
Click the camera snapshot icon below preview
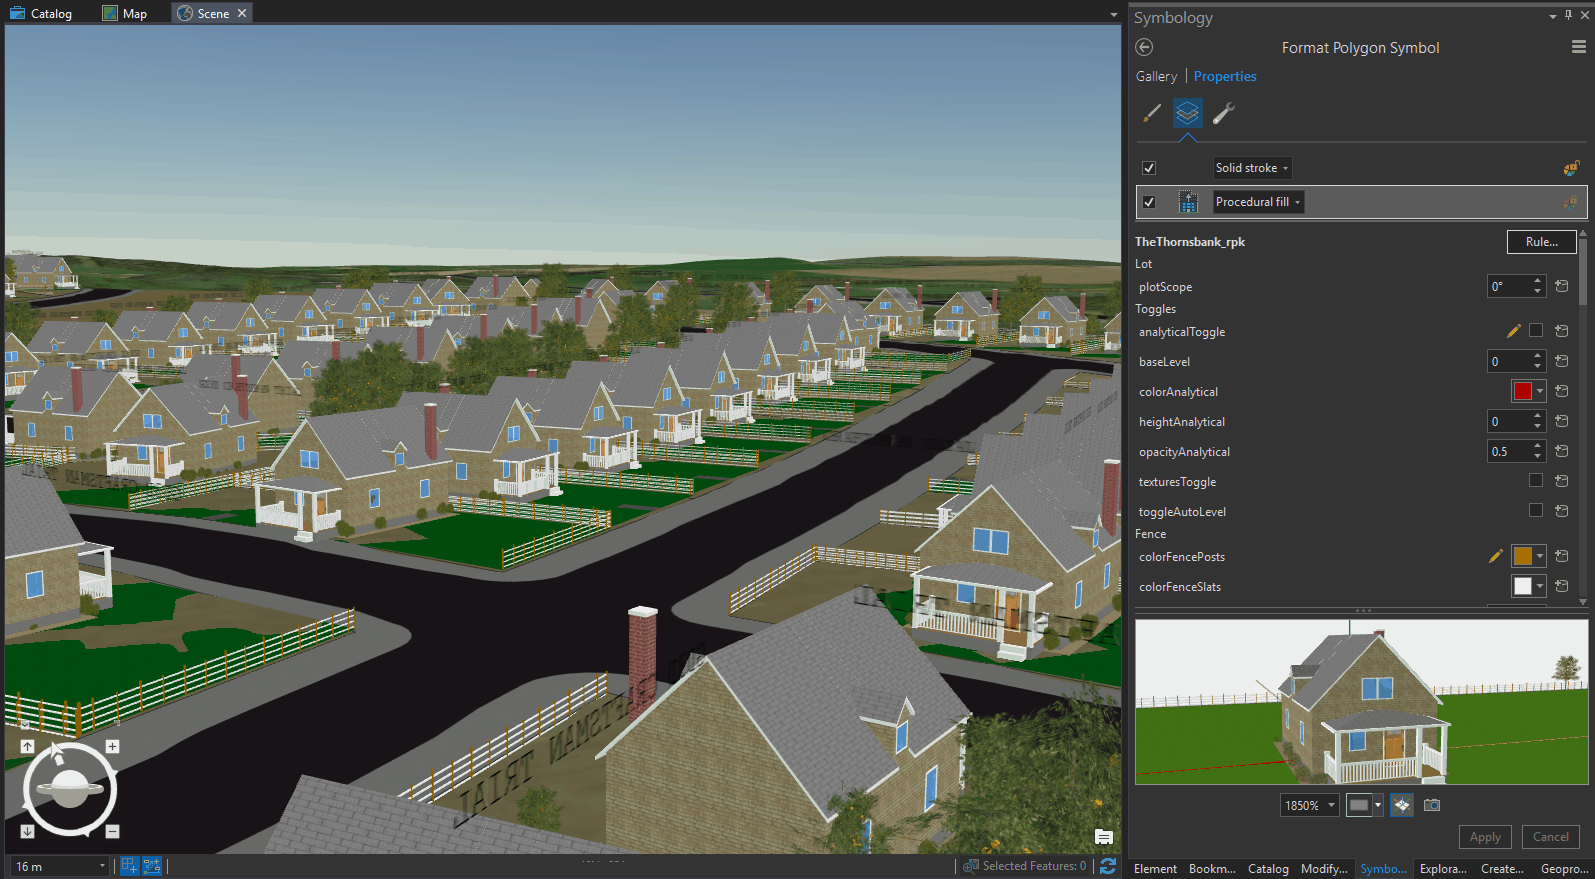(x=1432, y=805)
